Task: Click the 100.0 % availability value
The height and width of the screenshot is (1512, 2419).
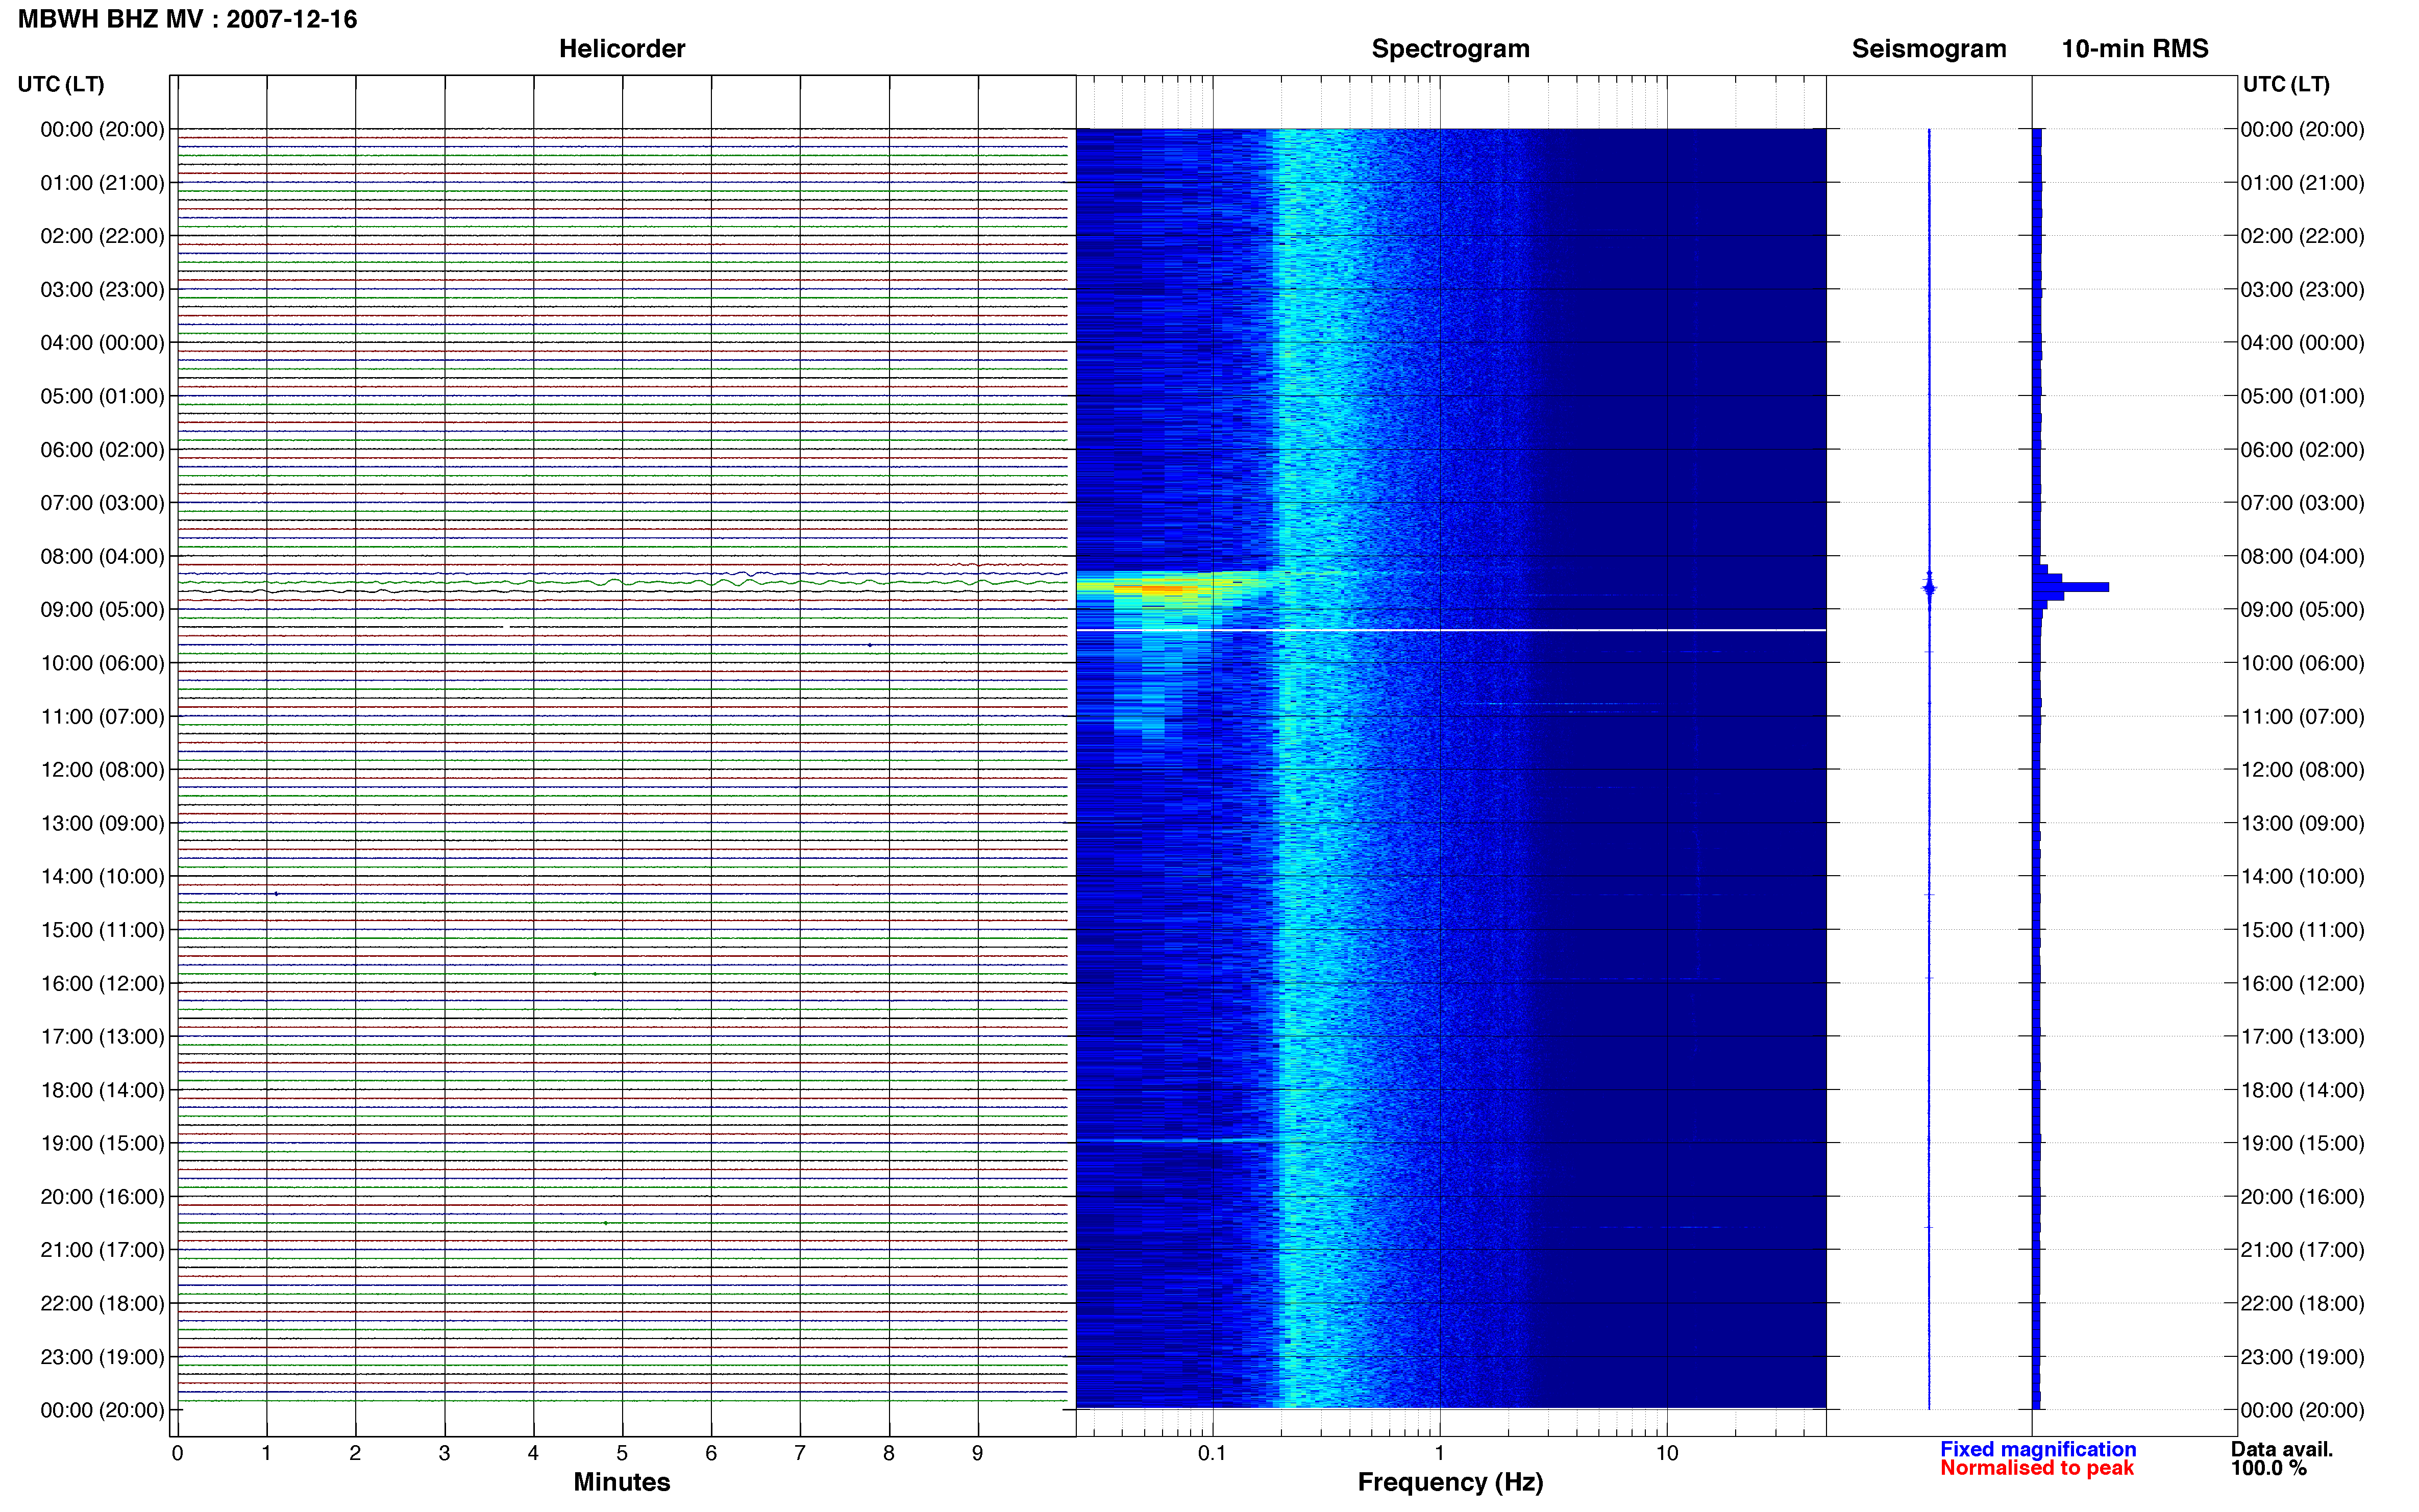Action: 2268,1468
